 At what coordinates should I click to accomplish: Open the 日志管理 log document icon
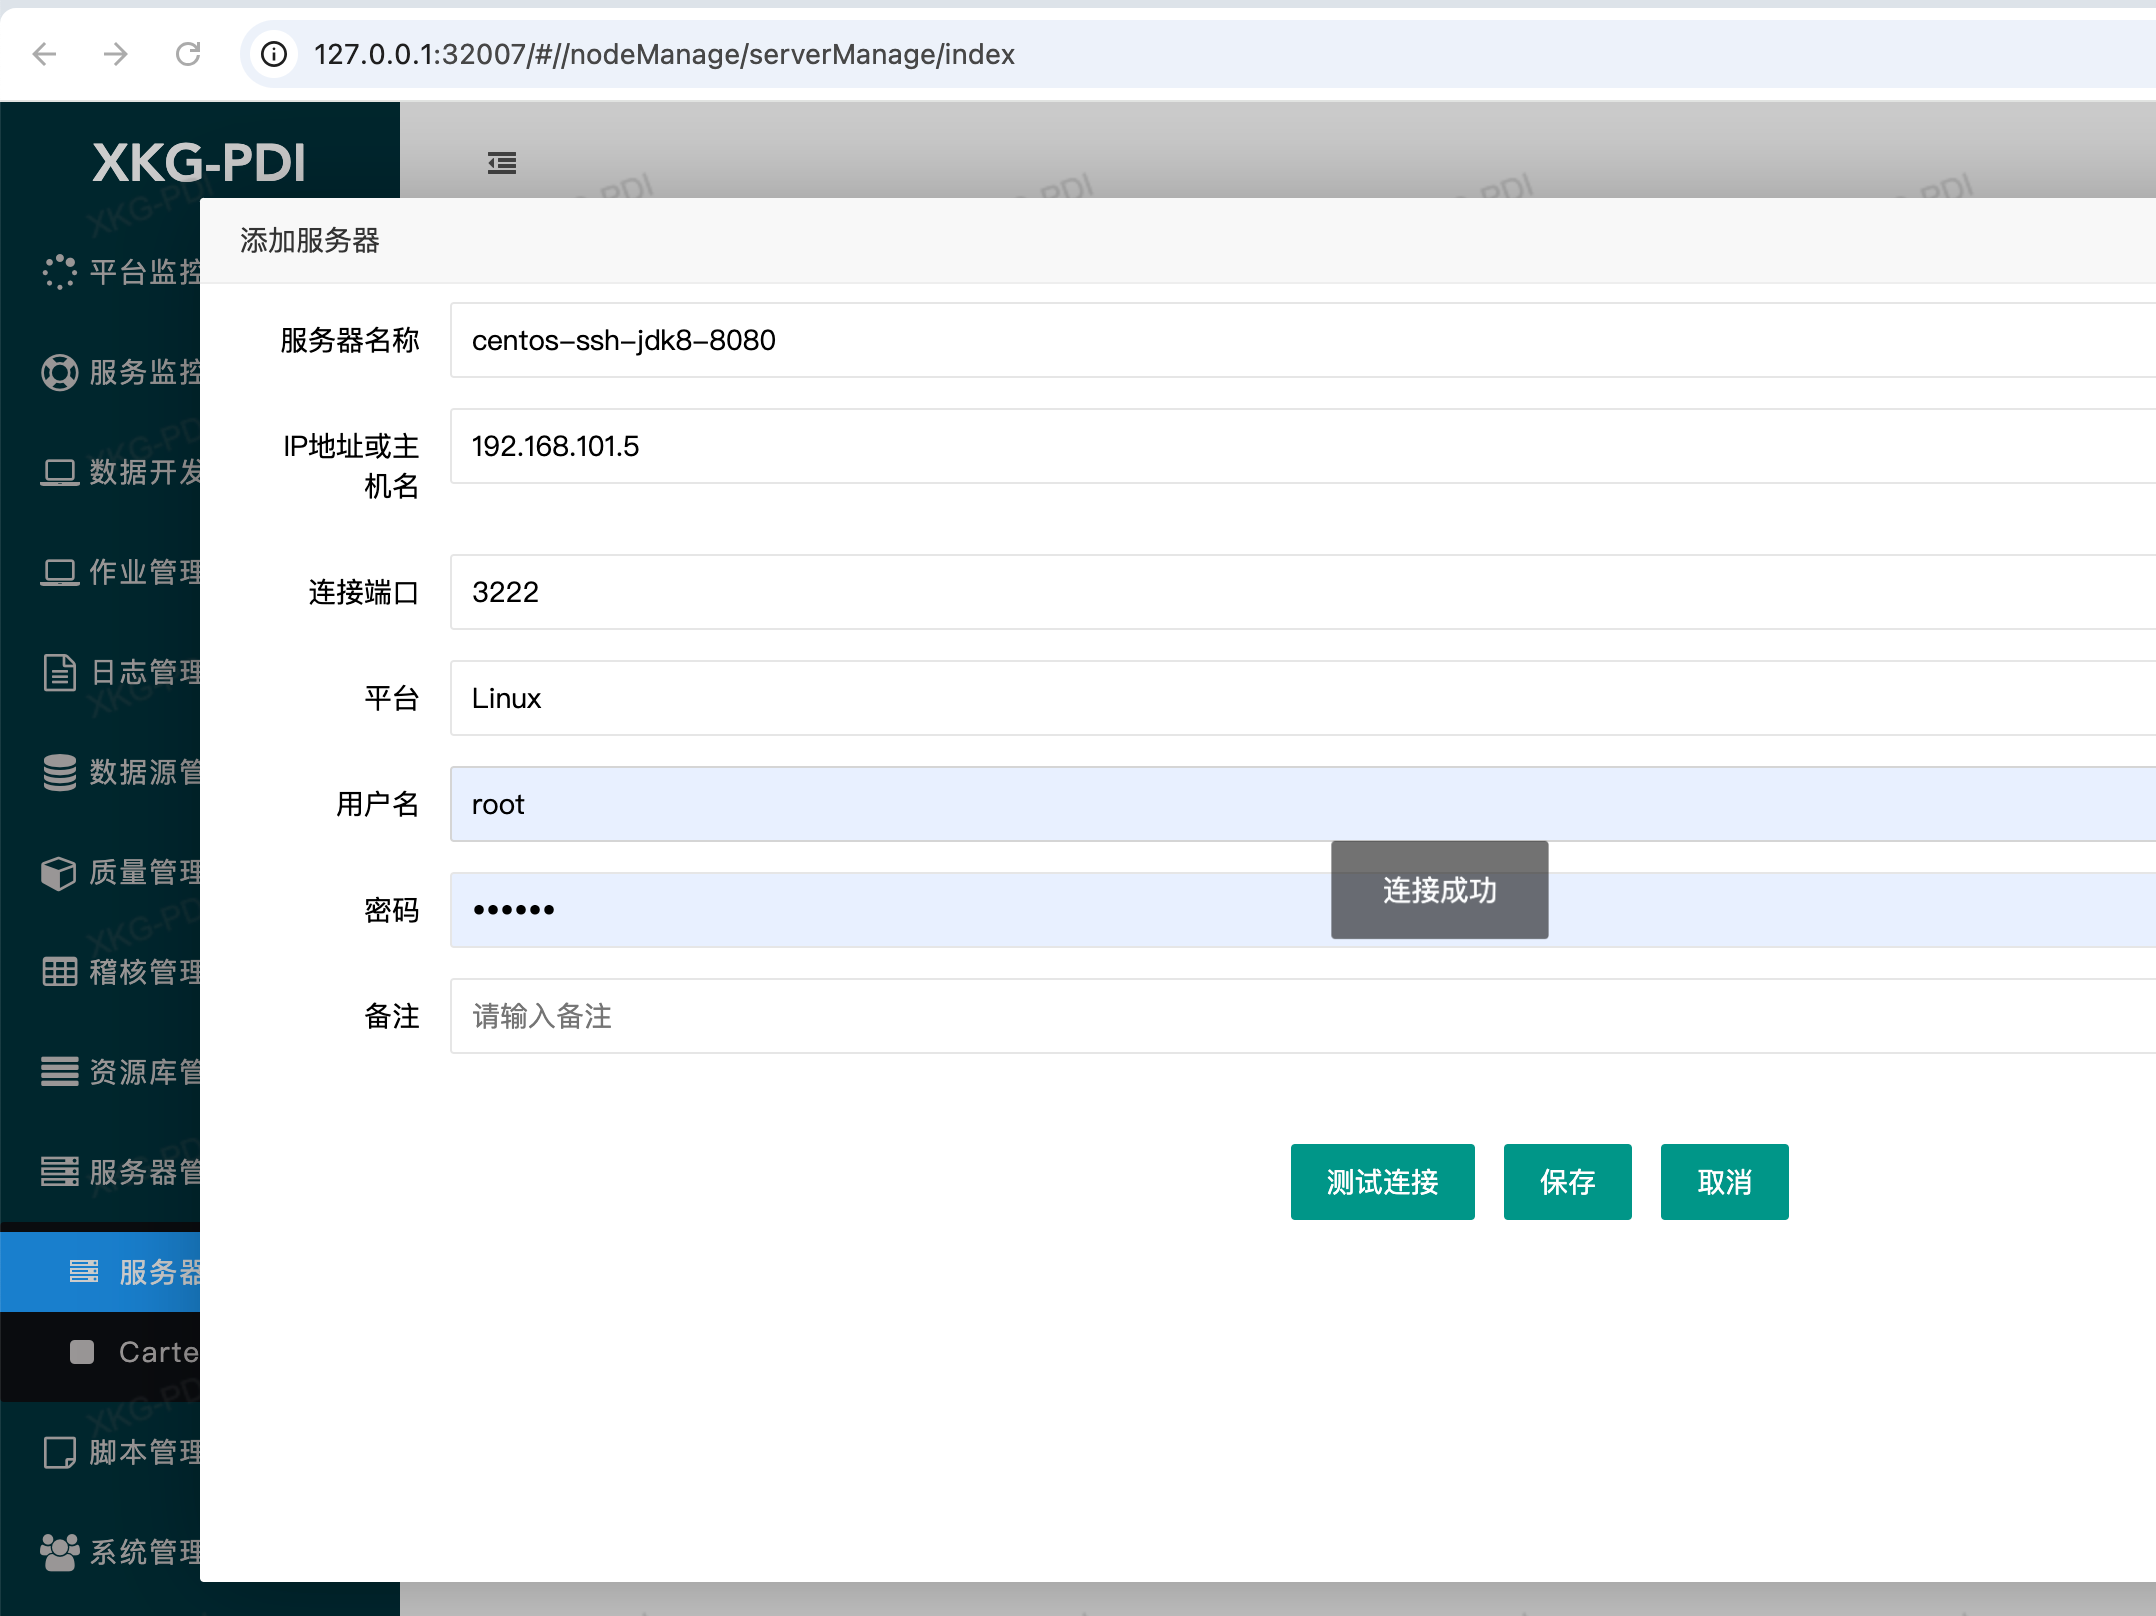click(x=60, y=672)
